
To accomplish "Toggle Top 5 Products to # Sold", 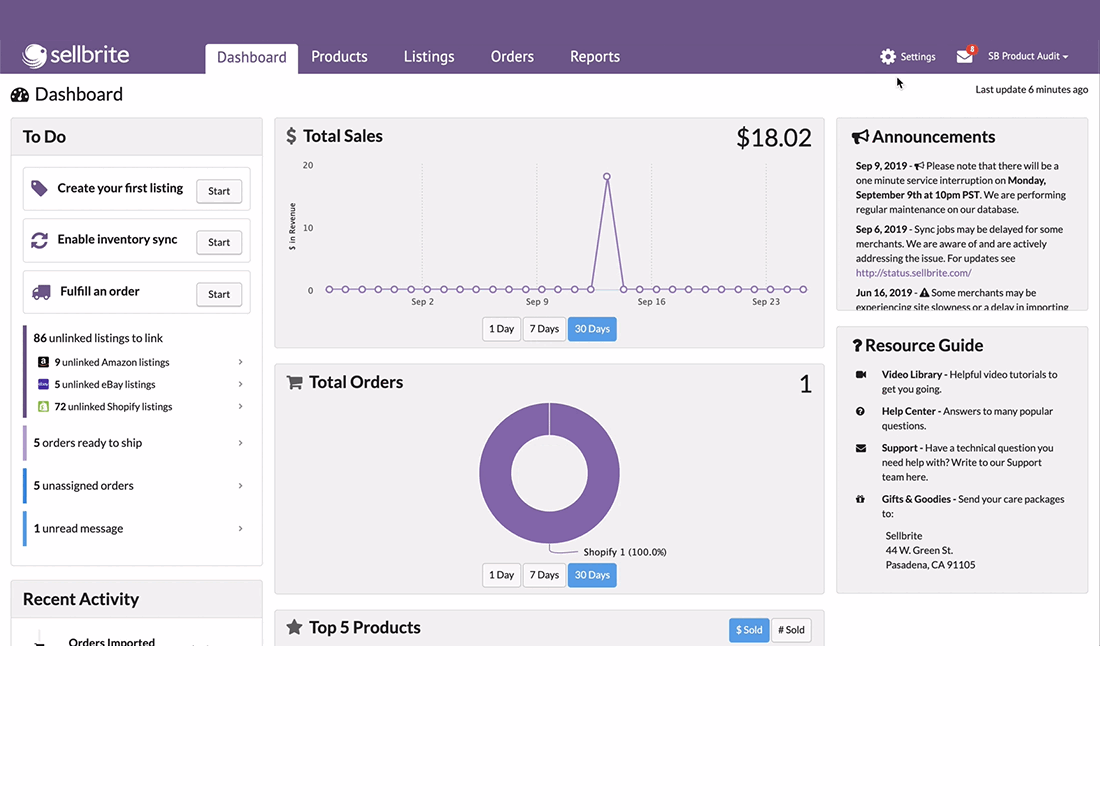I will [x=791, y=630].
